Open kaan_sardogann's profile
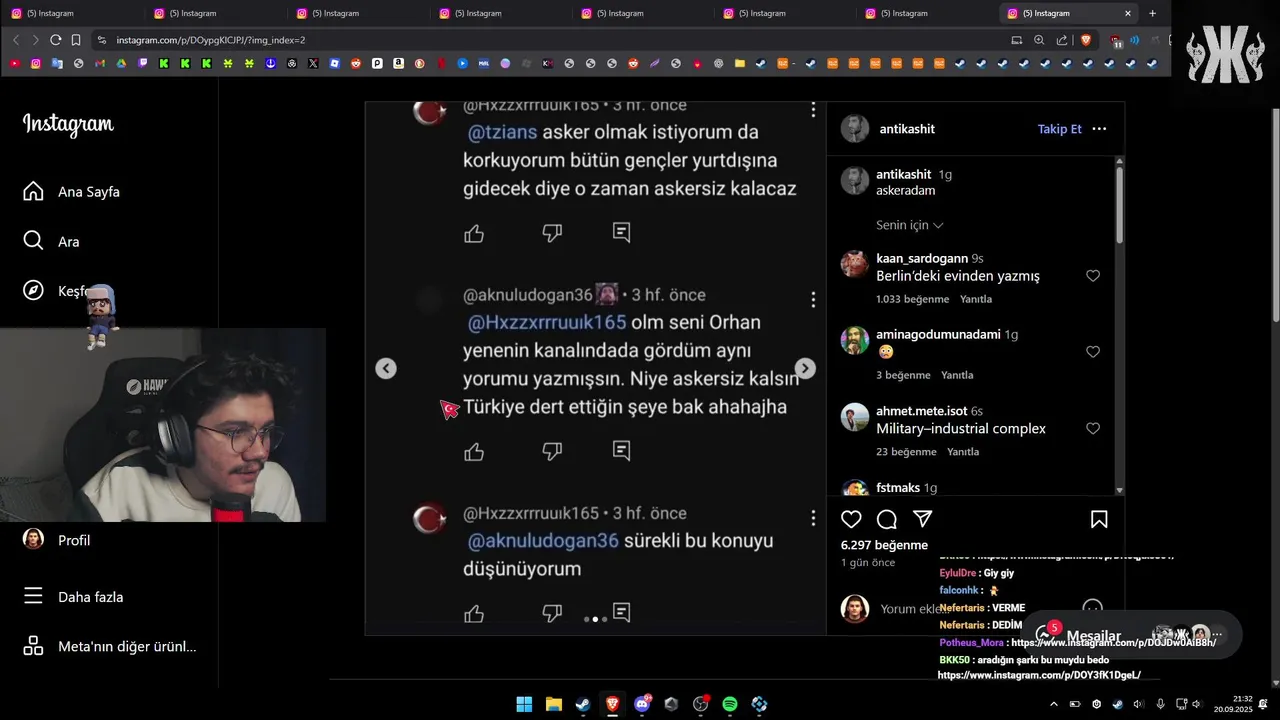 coord(922,258)
